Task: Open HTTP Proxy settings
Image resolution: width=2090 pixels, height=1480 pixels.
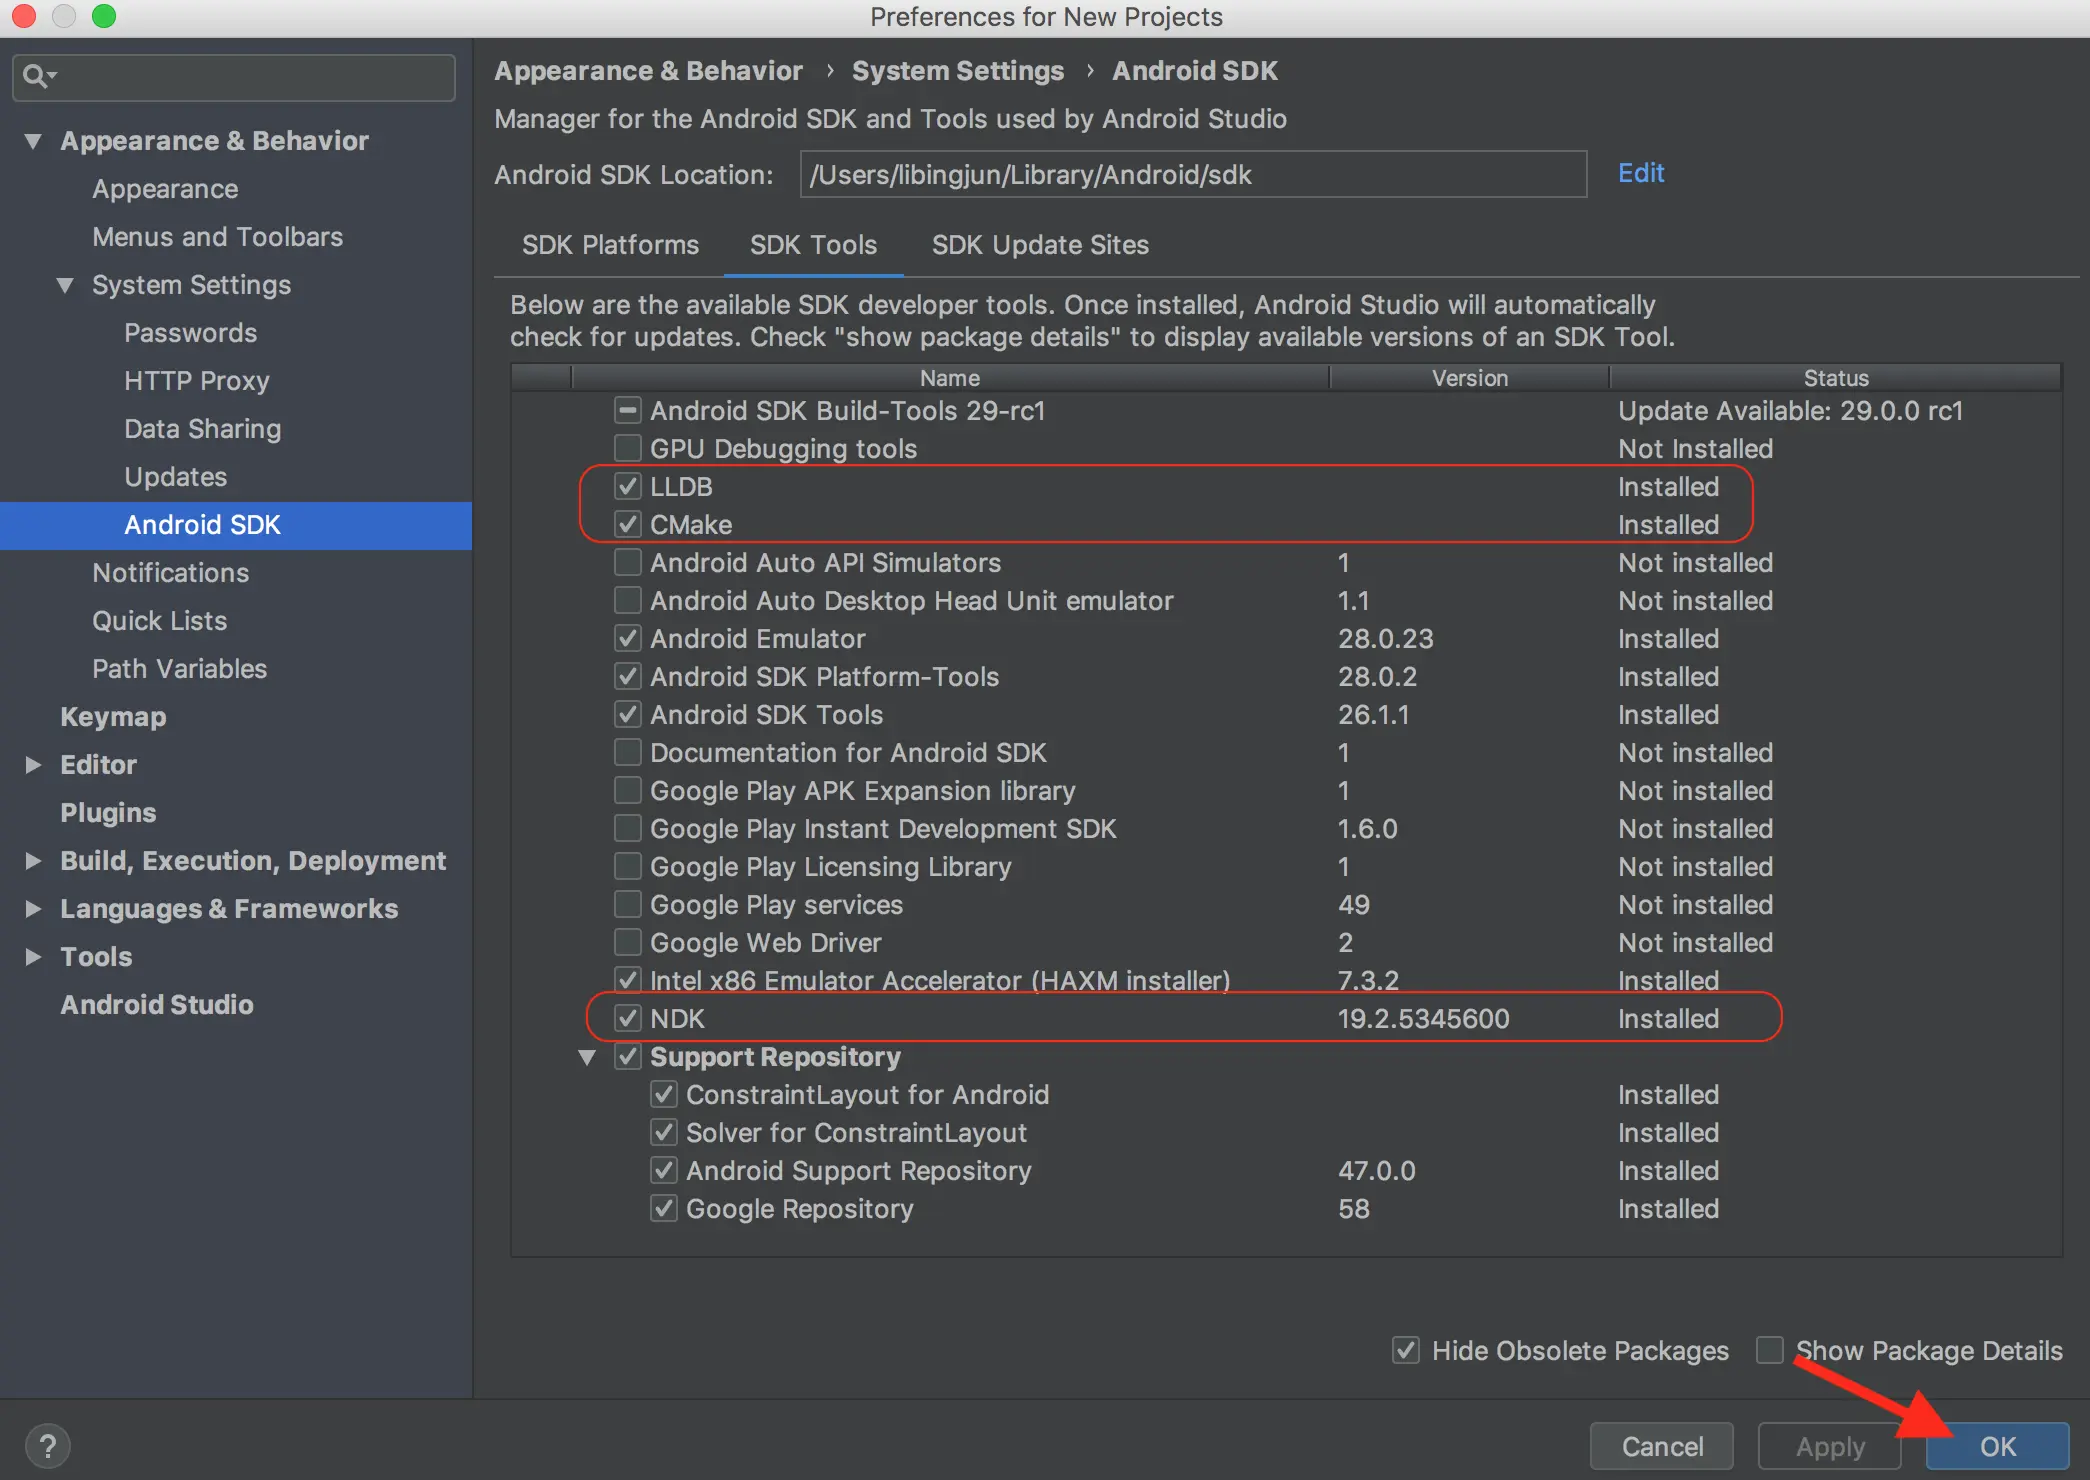Action: click(x=197, y=381)
